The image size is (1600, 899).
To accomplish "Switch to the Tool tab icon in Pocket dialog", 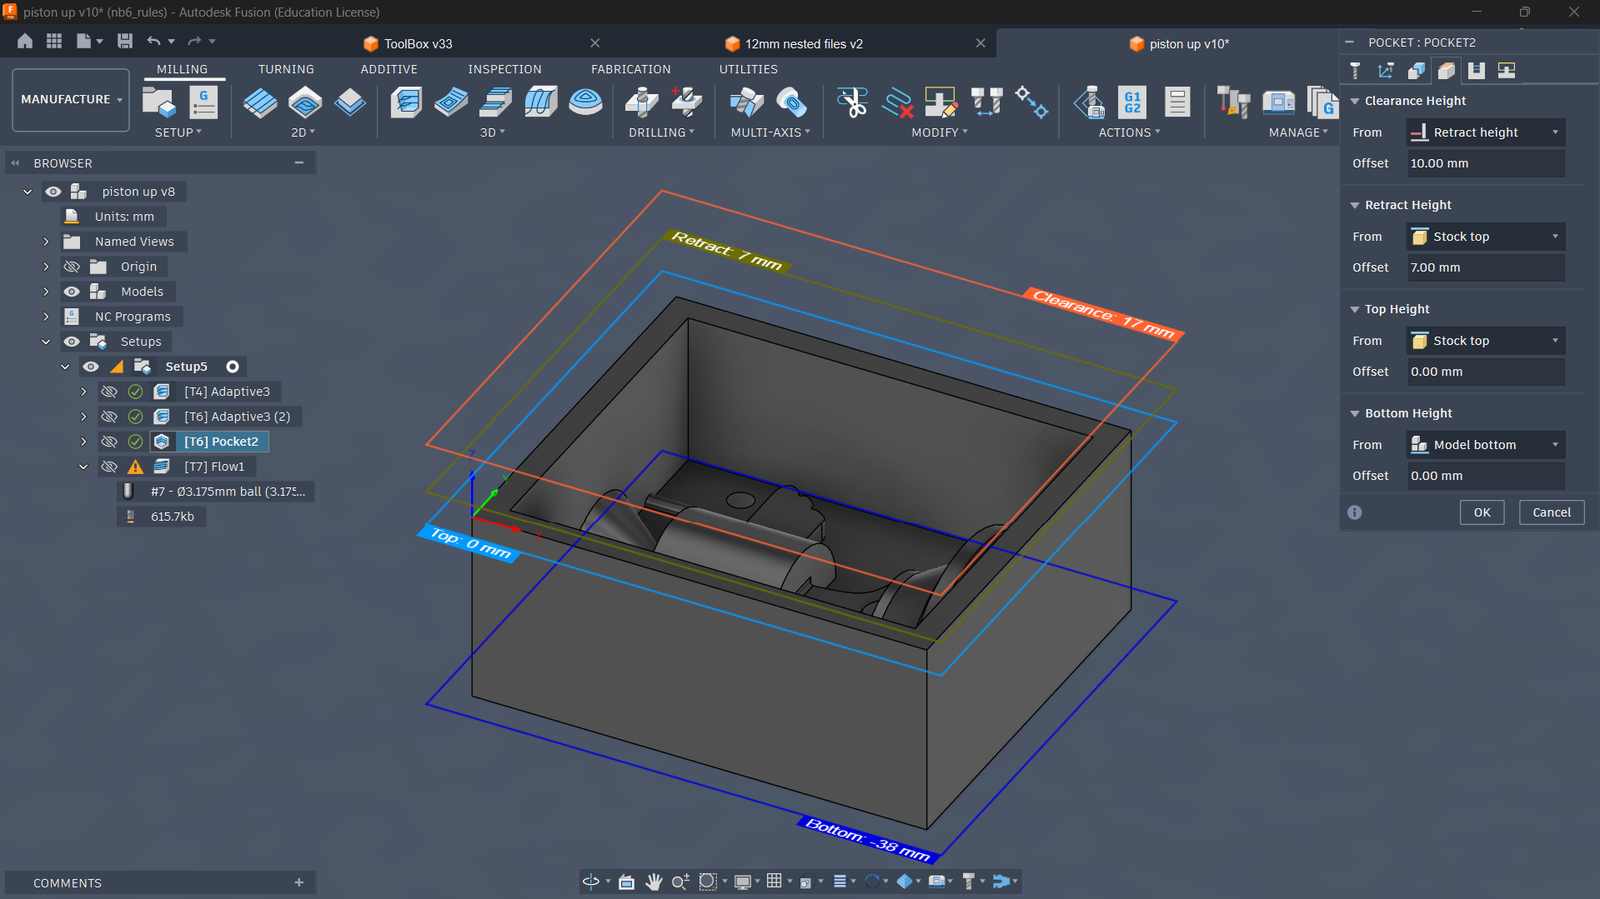I will pos(1355,70).
